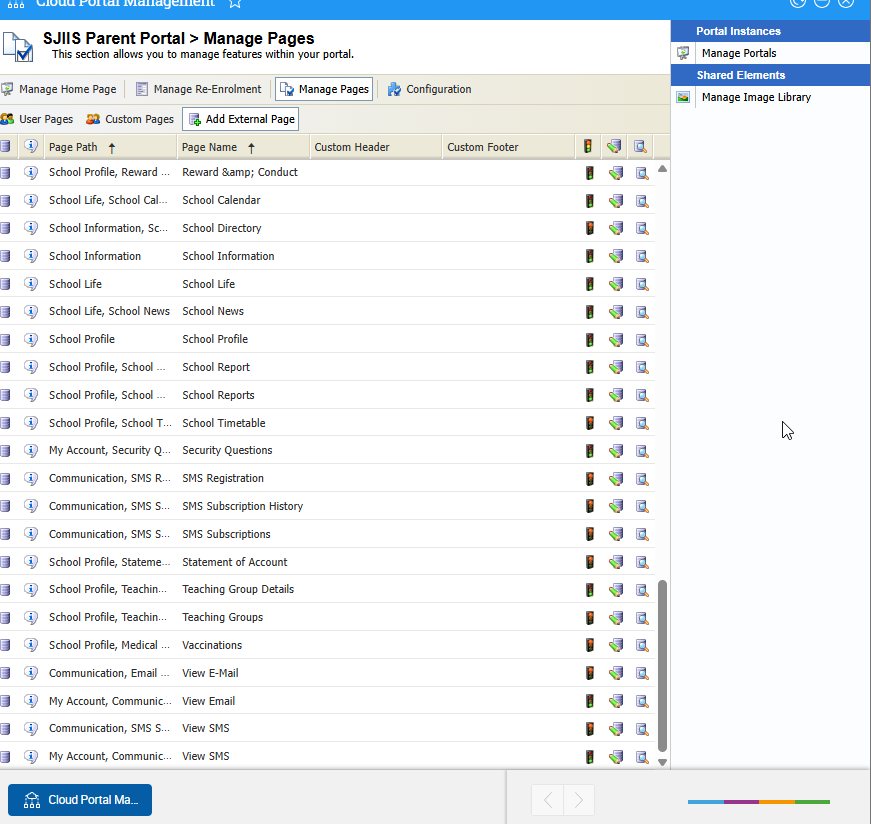This screenshot has height=824, width=871.
Task: Toggle traffic light status for View E-Mail
Action: 589,673
